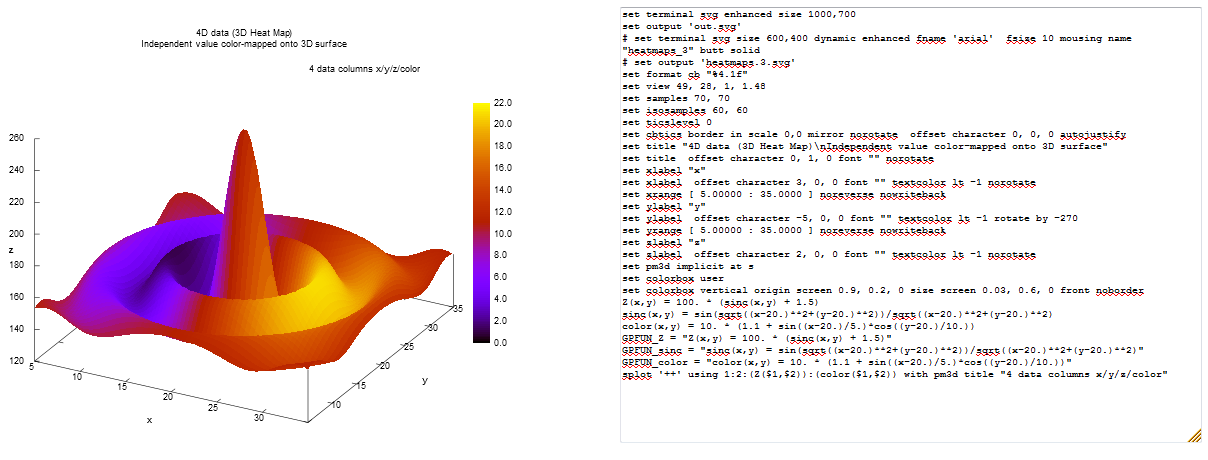Click the legend text '4 data columns x/y/z/color'
The image size is (1208, 460).
[x=365, y=69]
